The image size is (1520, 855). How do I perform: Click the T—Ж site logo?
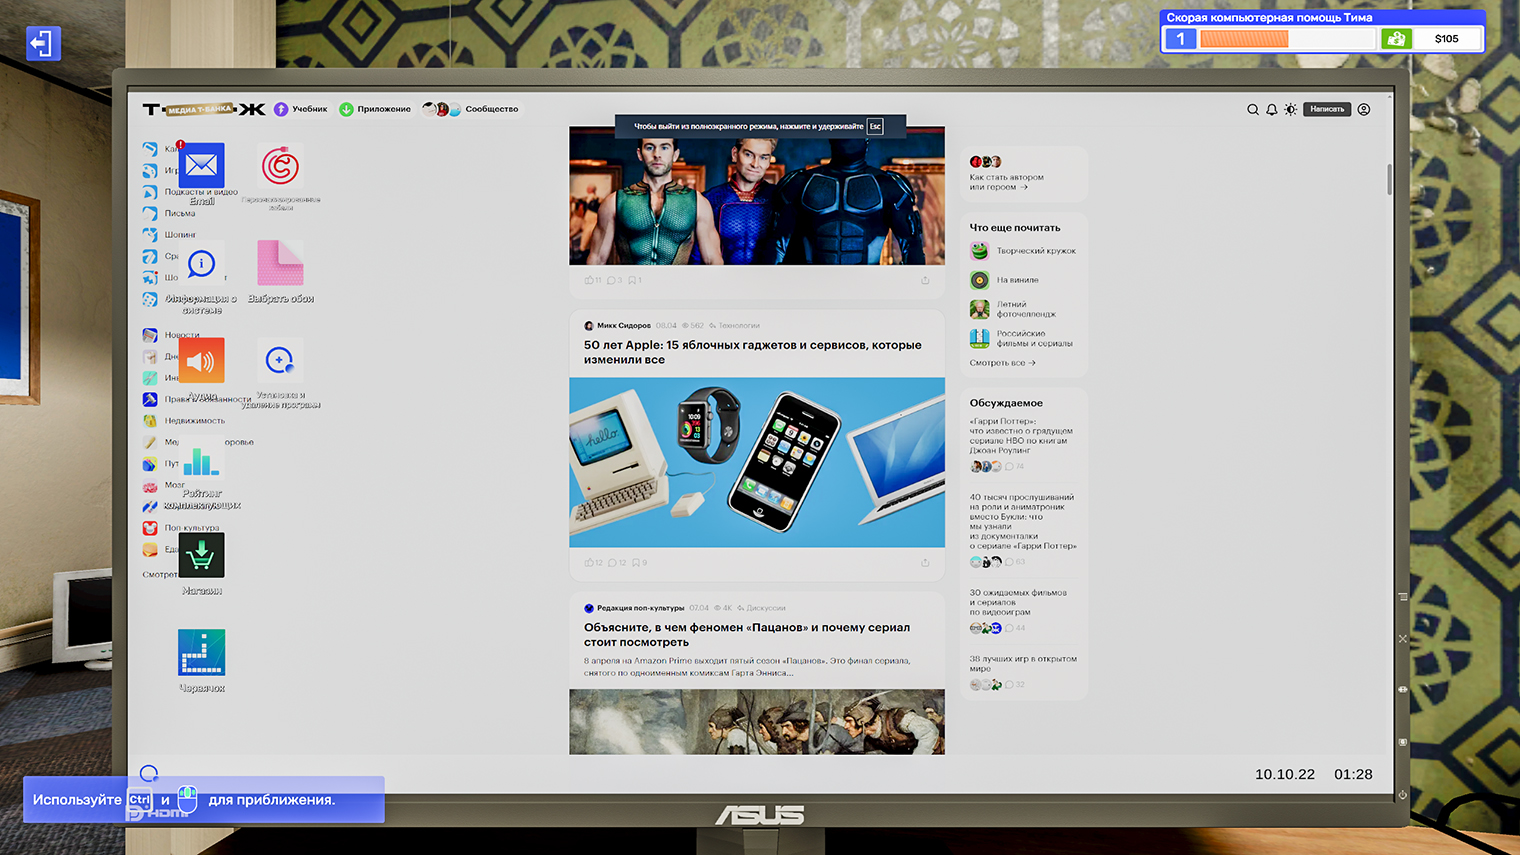(204, 109)
